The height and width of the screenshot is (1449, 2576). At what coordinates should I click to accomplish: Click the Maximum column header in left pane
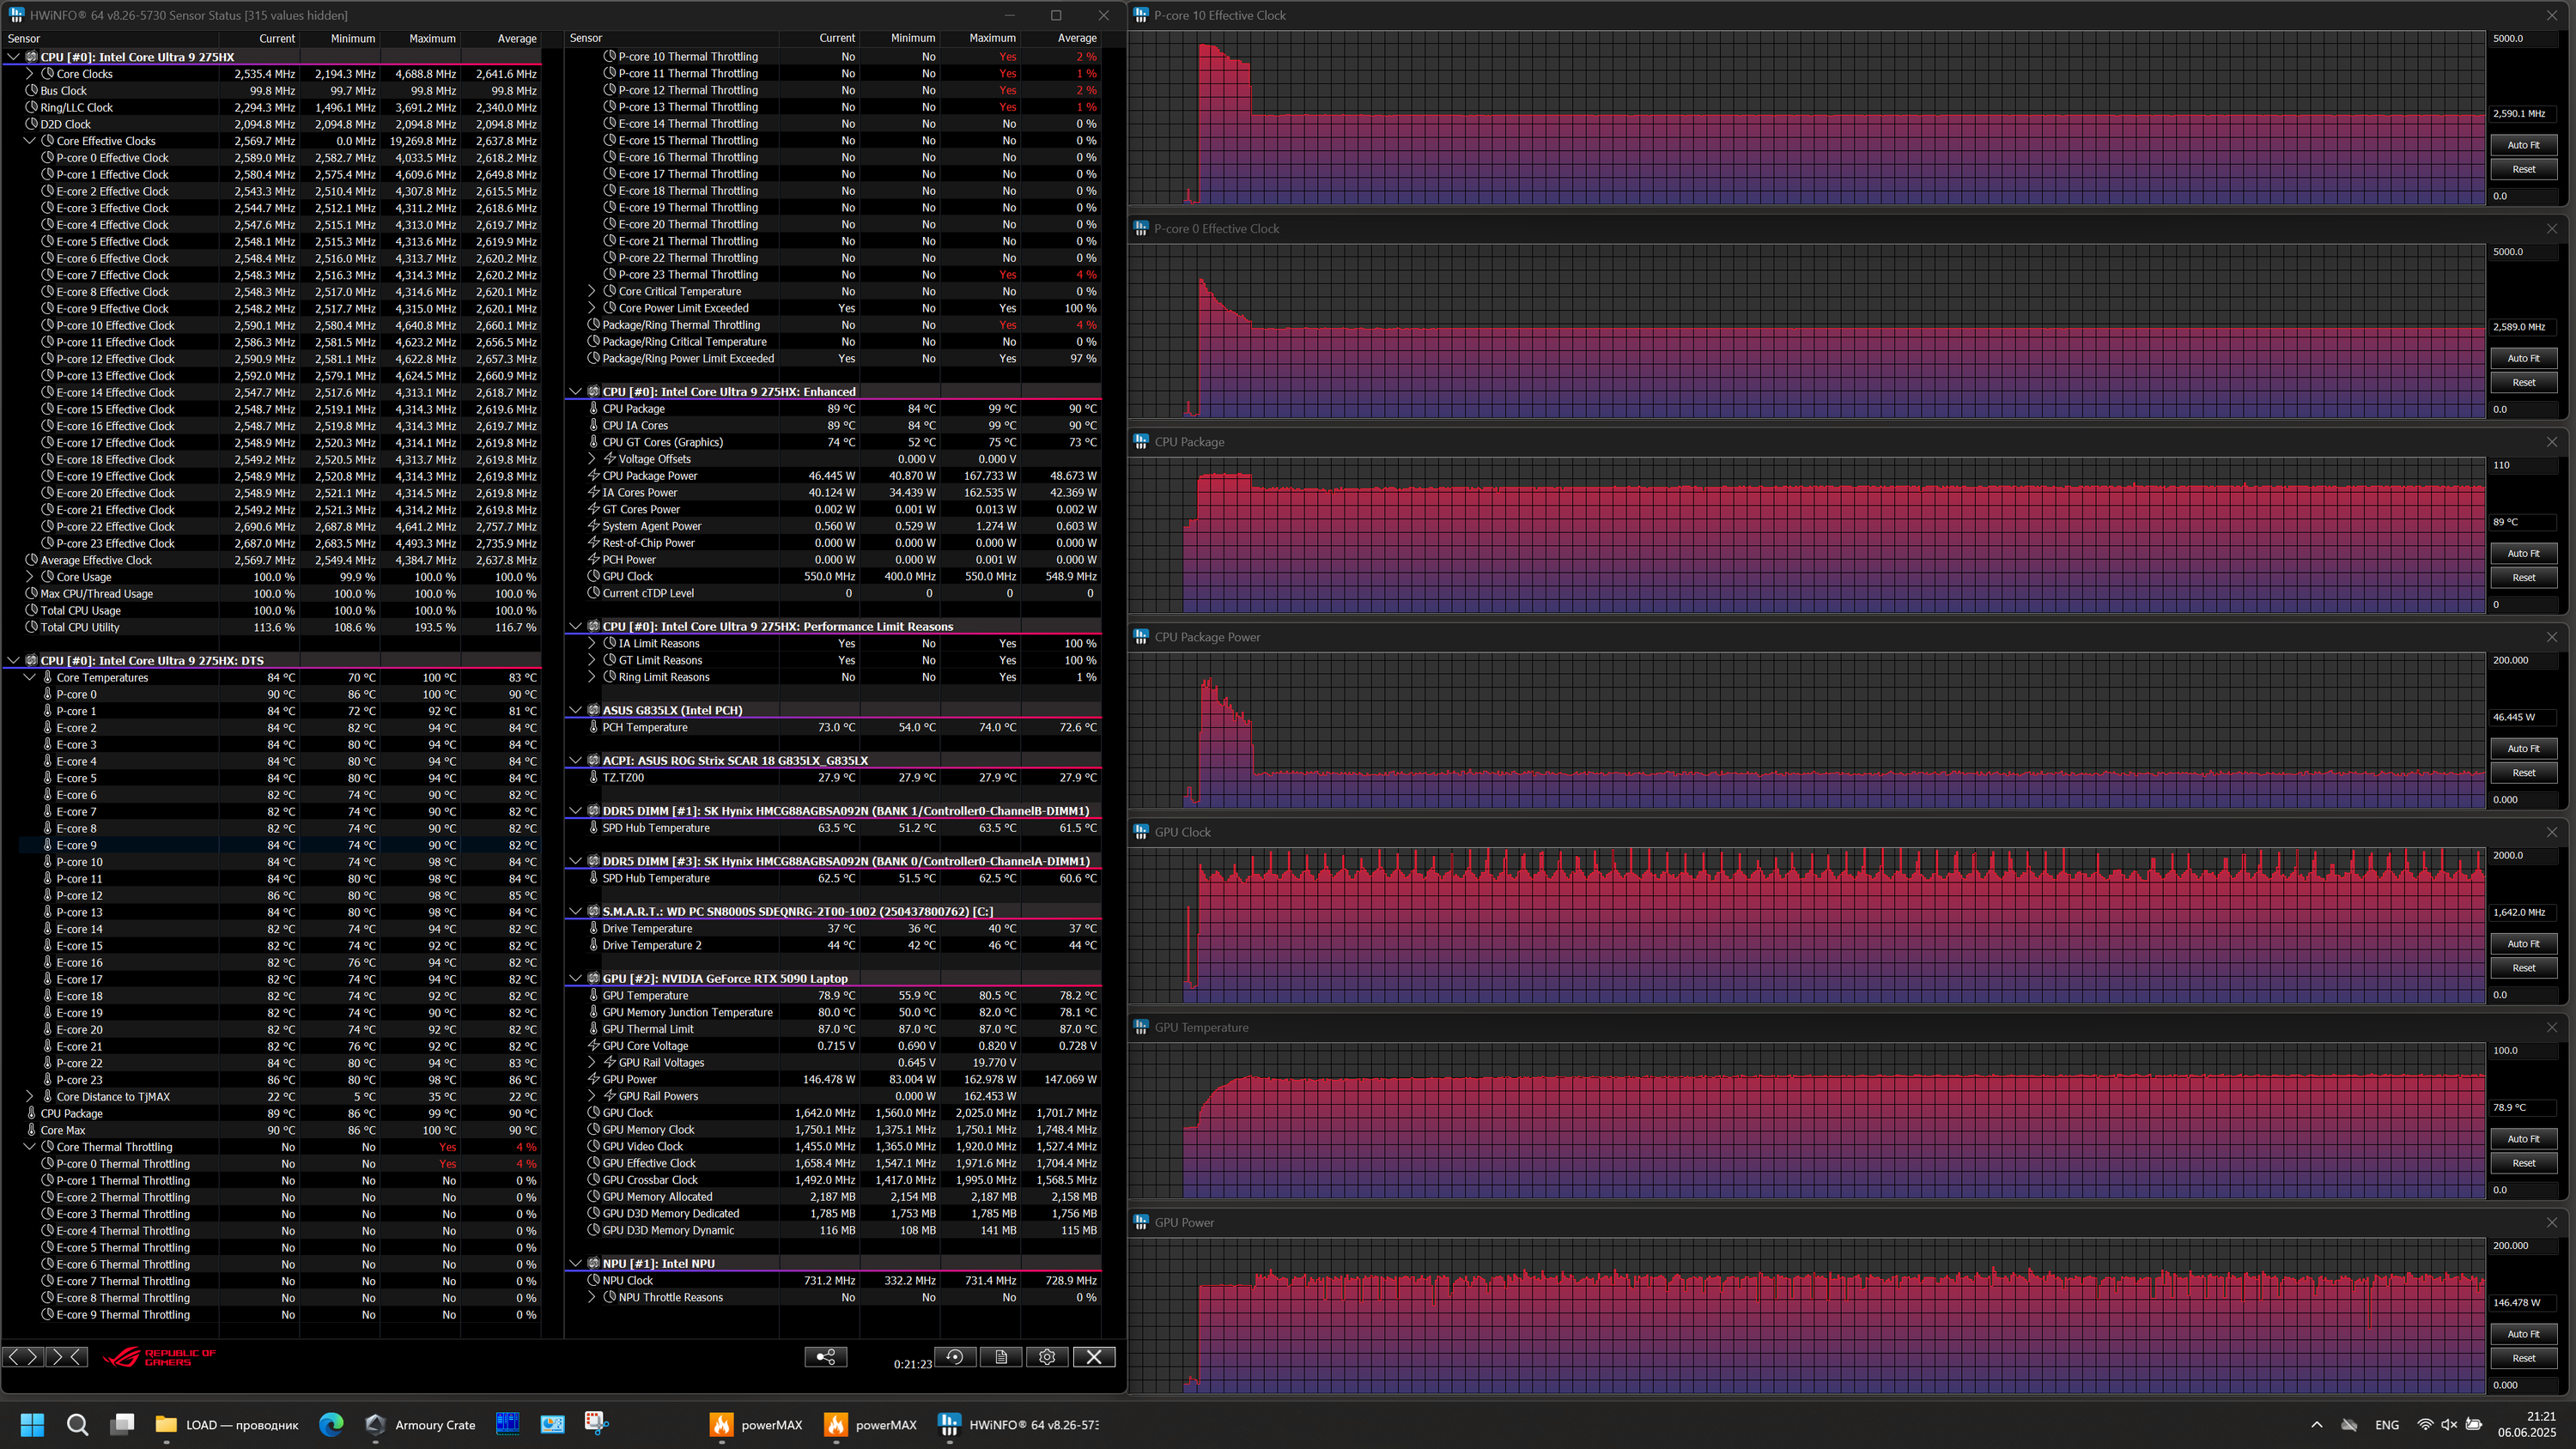coord(432,38)
